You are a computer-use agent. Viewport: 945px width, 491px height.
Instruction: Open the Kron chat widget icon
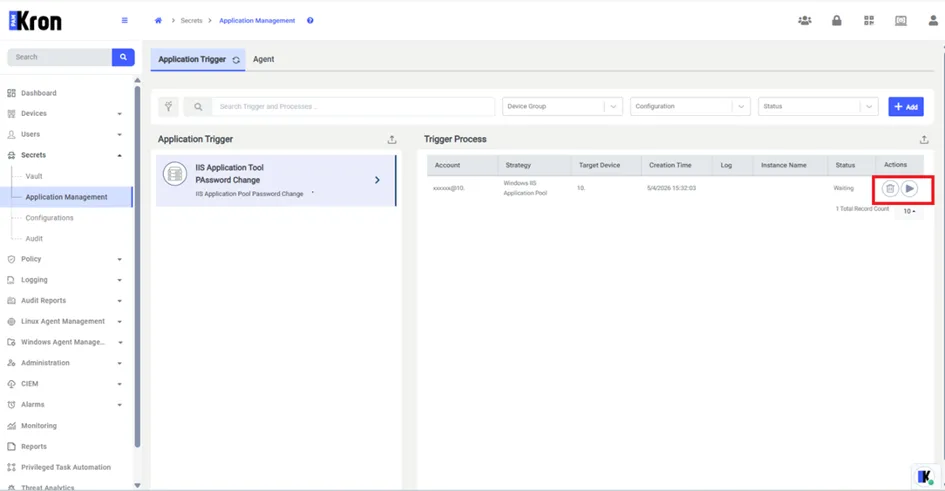tap(925, 477)
